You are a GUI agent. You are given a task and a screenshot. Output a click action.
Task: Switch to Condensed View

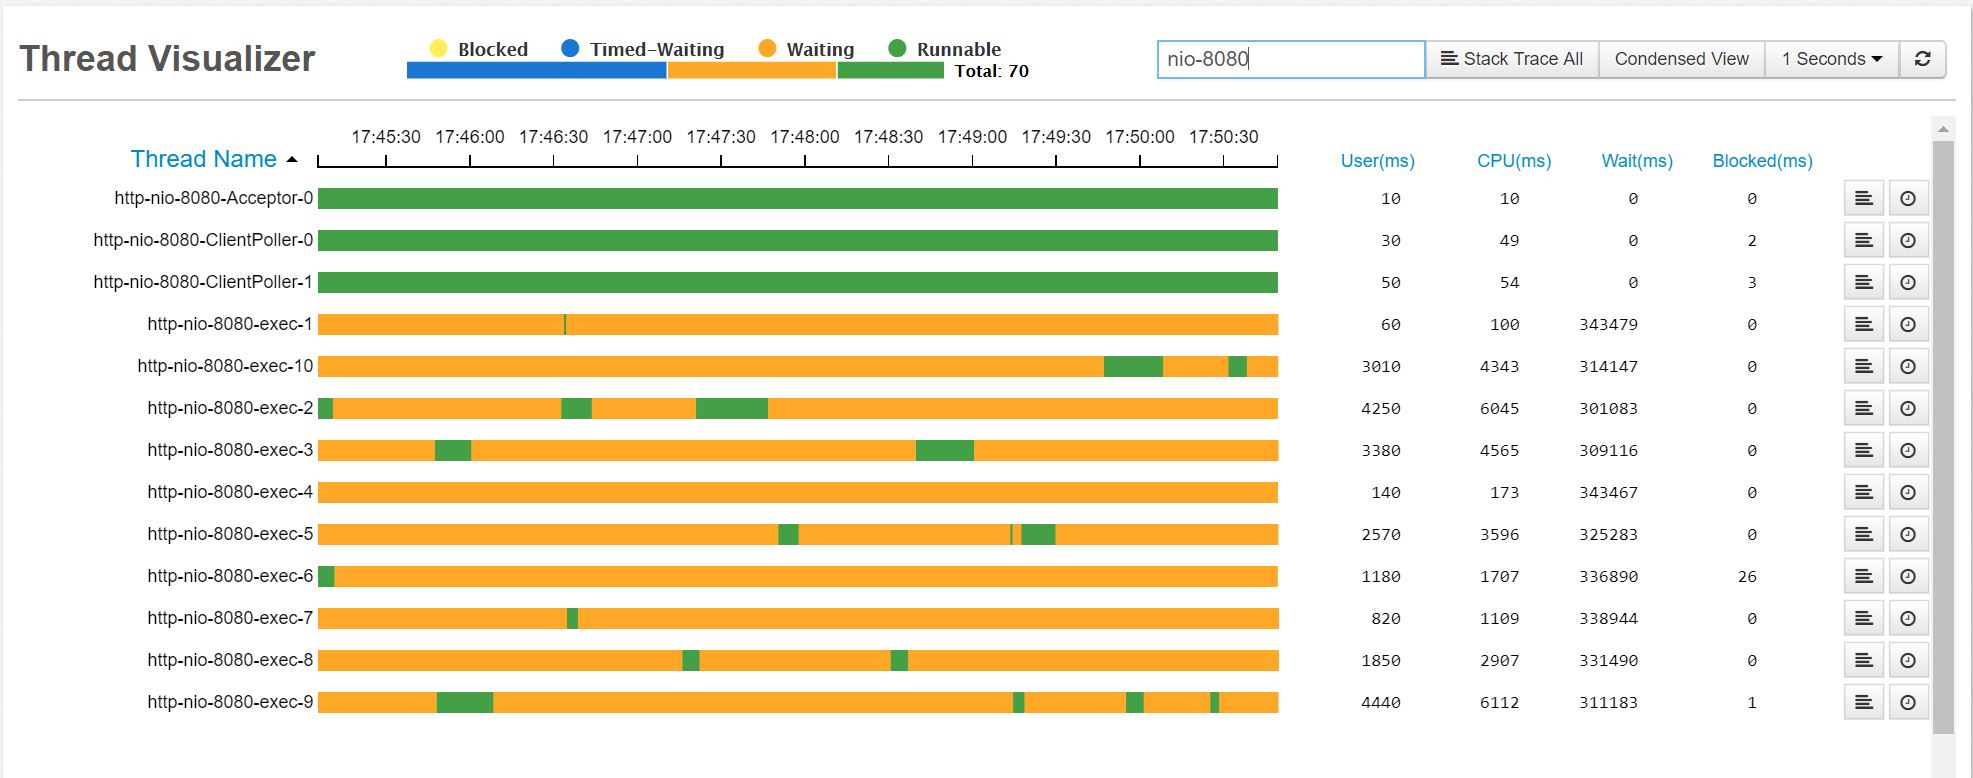click(x=1681, y=59)
